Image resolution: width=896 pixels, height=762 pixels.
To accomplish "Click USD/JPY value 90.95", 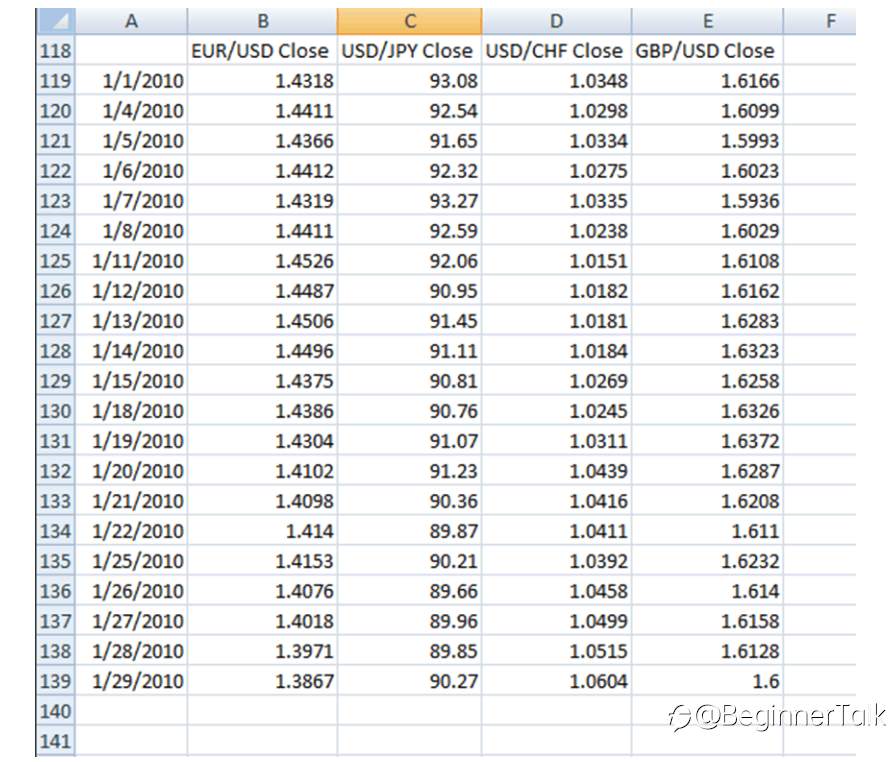I will [410, 291].
